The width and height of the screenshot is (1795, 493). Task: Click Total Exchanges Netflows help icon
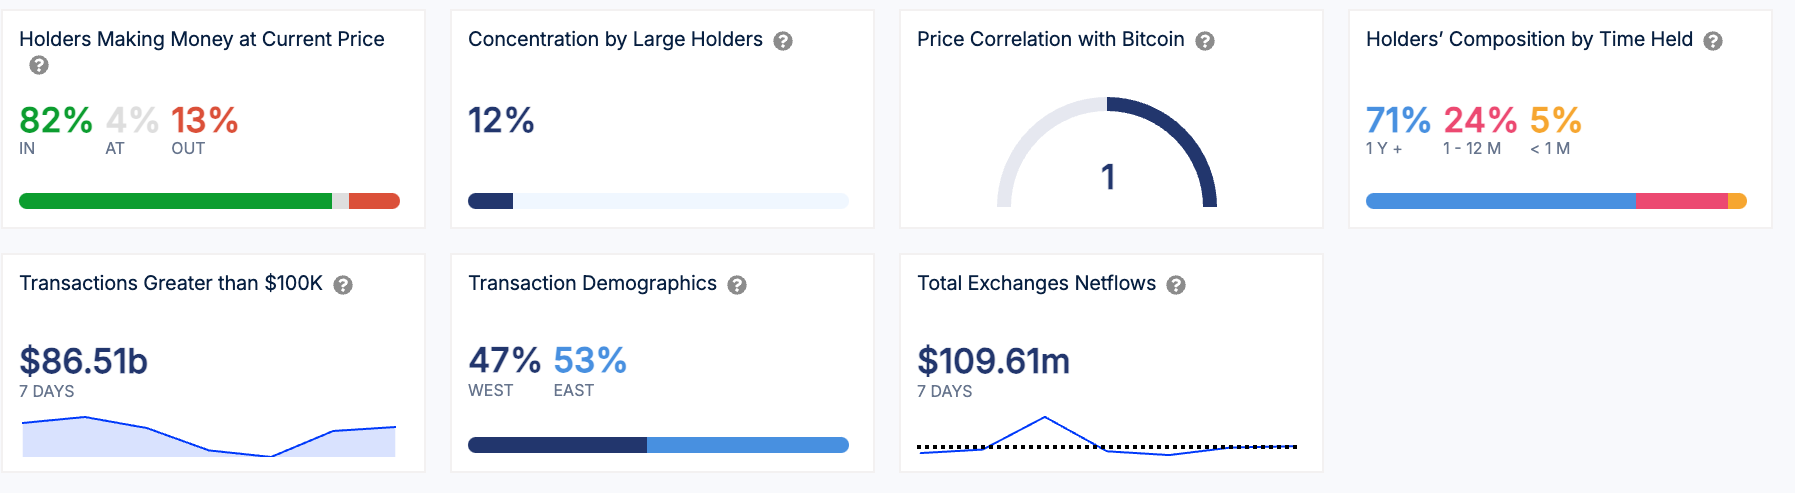point(1176,285)
